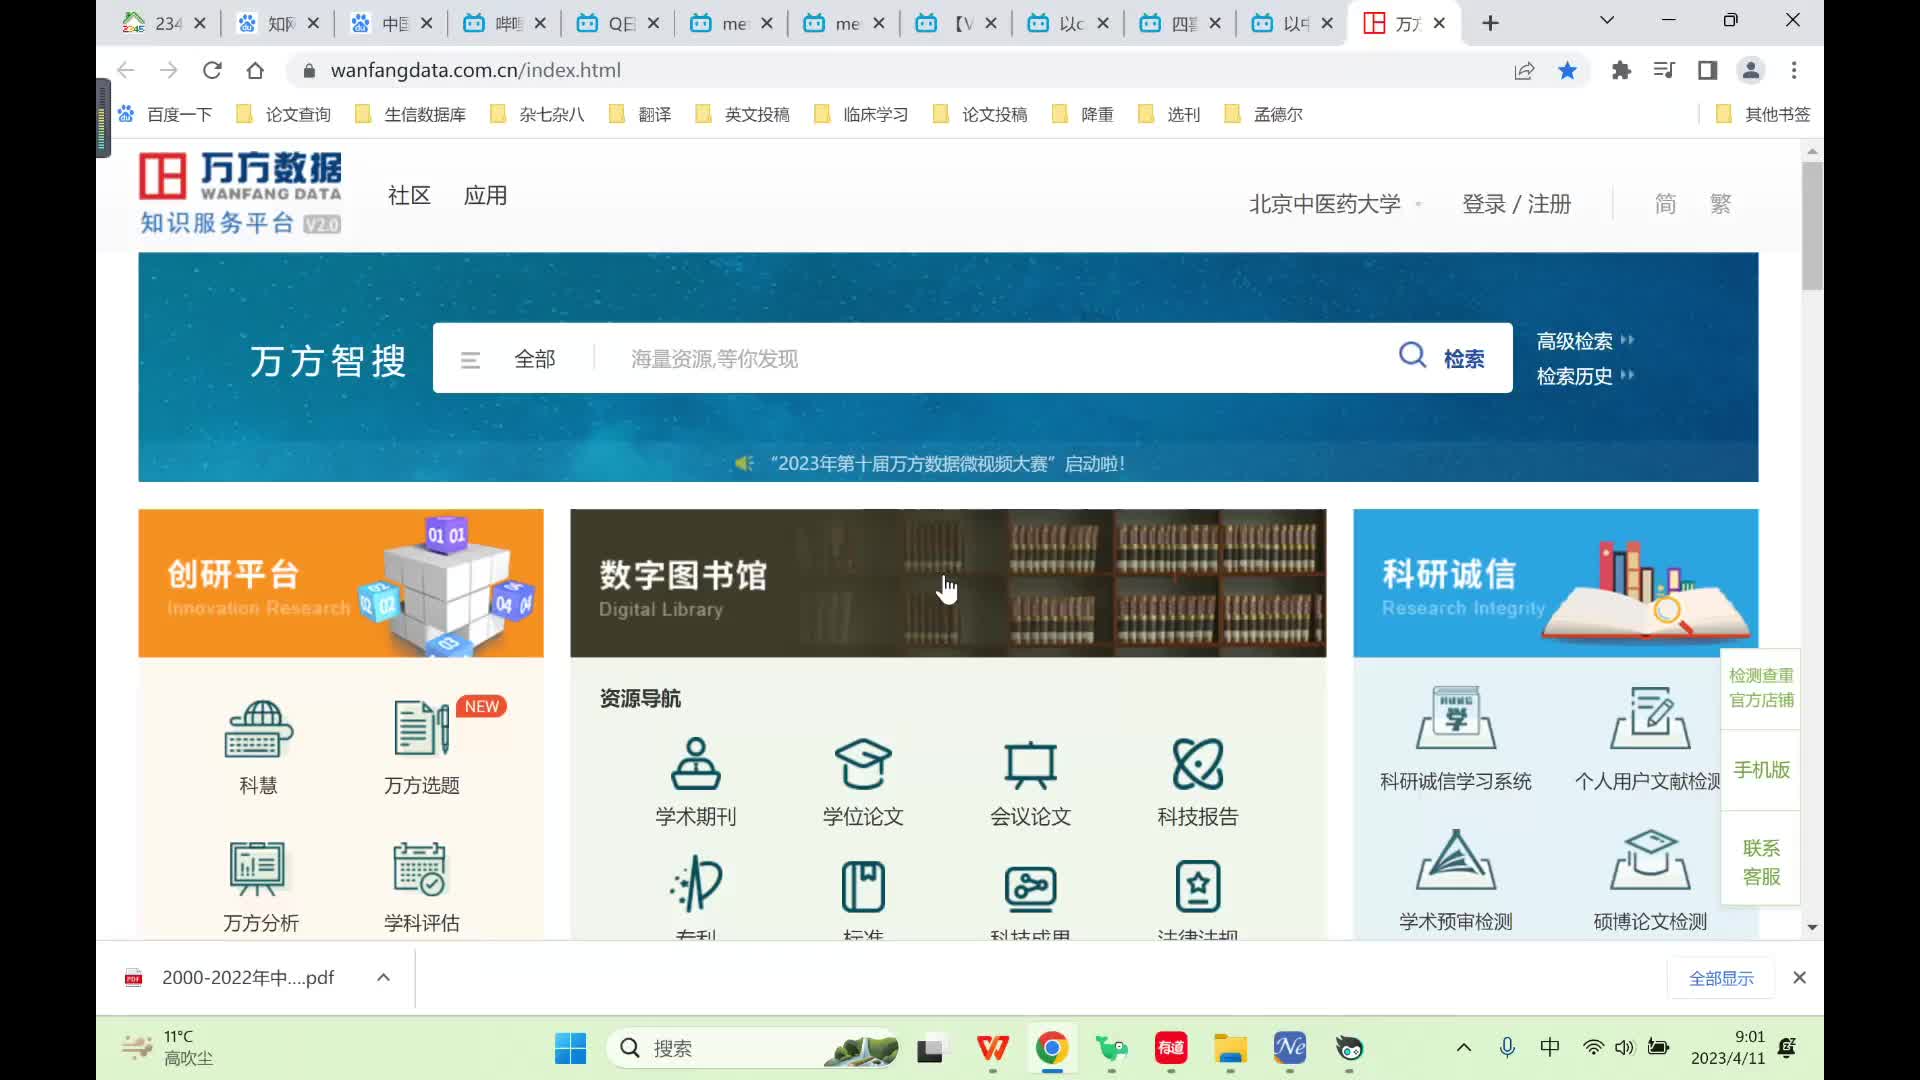
Task: Click 全部显示 downloads button
Action: (1720, 978)
